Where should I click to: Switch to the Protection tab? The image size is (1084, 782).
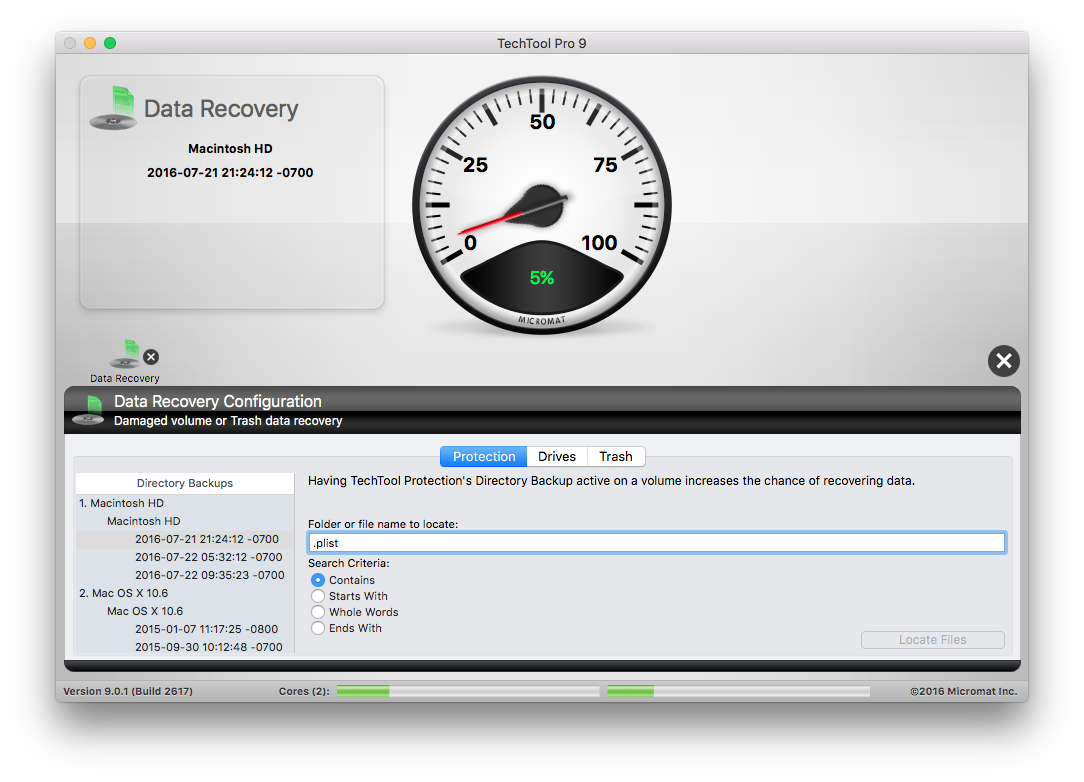click(x=484, y=456)
